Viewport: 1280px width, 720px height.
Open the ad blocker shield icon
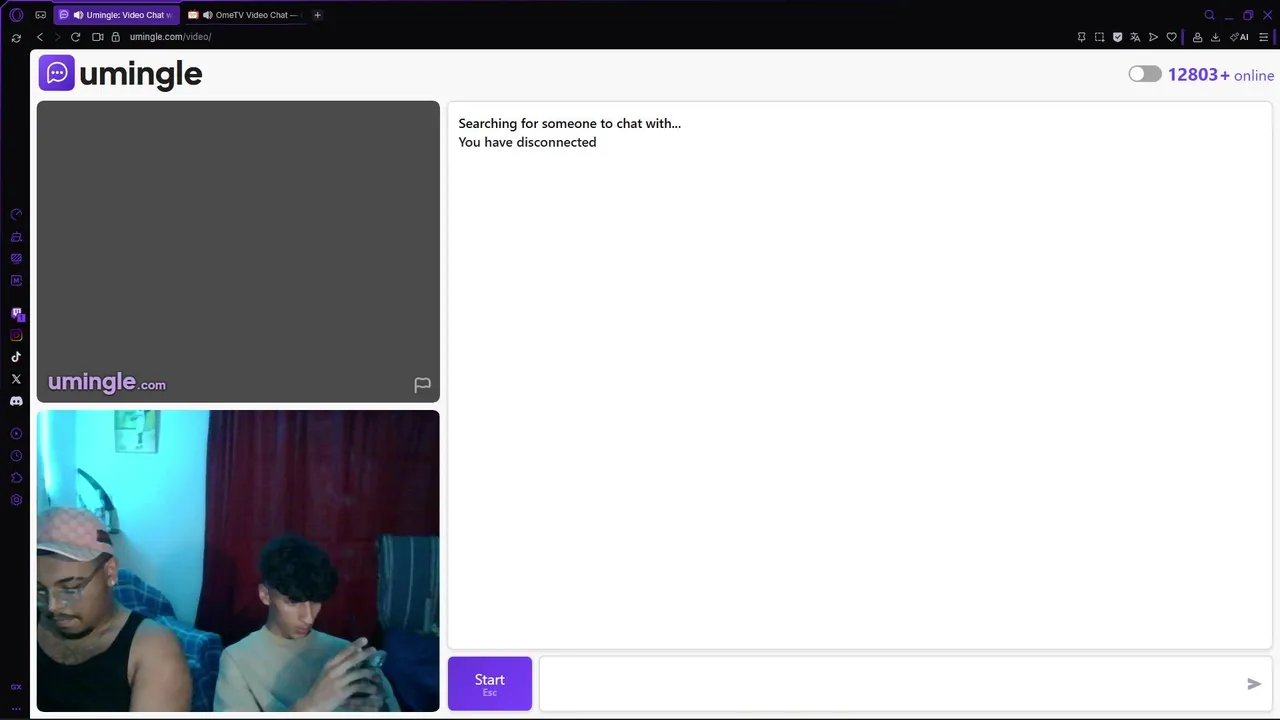point(1117,37)
